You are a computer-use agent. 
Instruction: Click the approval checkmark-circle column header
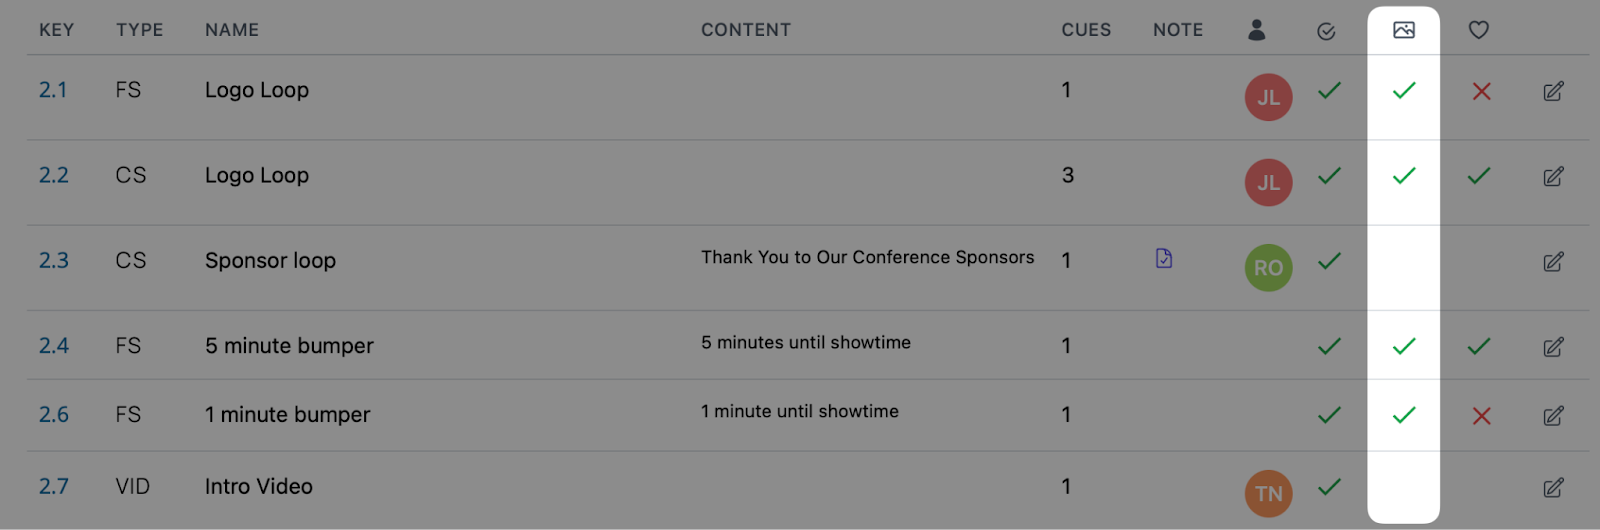[1326, 32]
